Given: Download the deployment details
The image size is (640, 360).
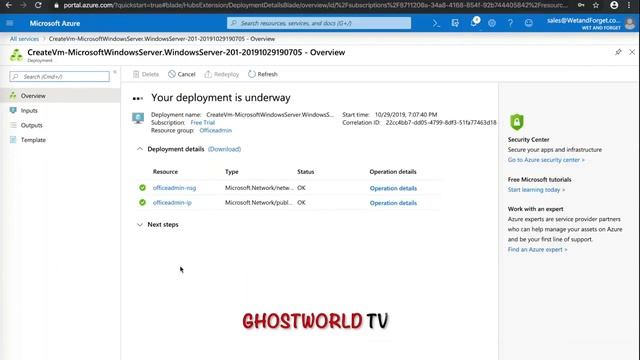Looking at the screenshot, I should 224,149.
